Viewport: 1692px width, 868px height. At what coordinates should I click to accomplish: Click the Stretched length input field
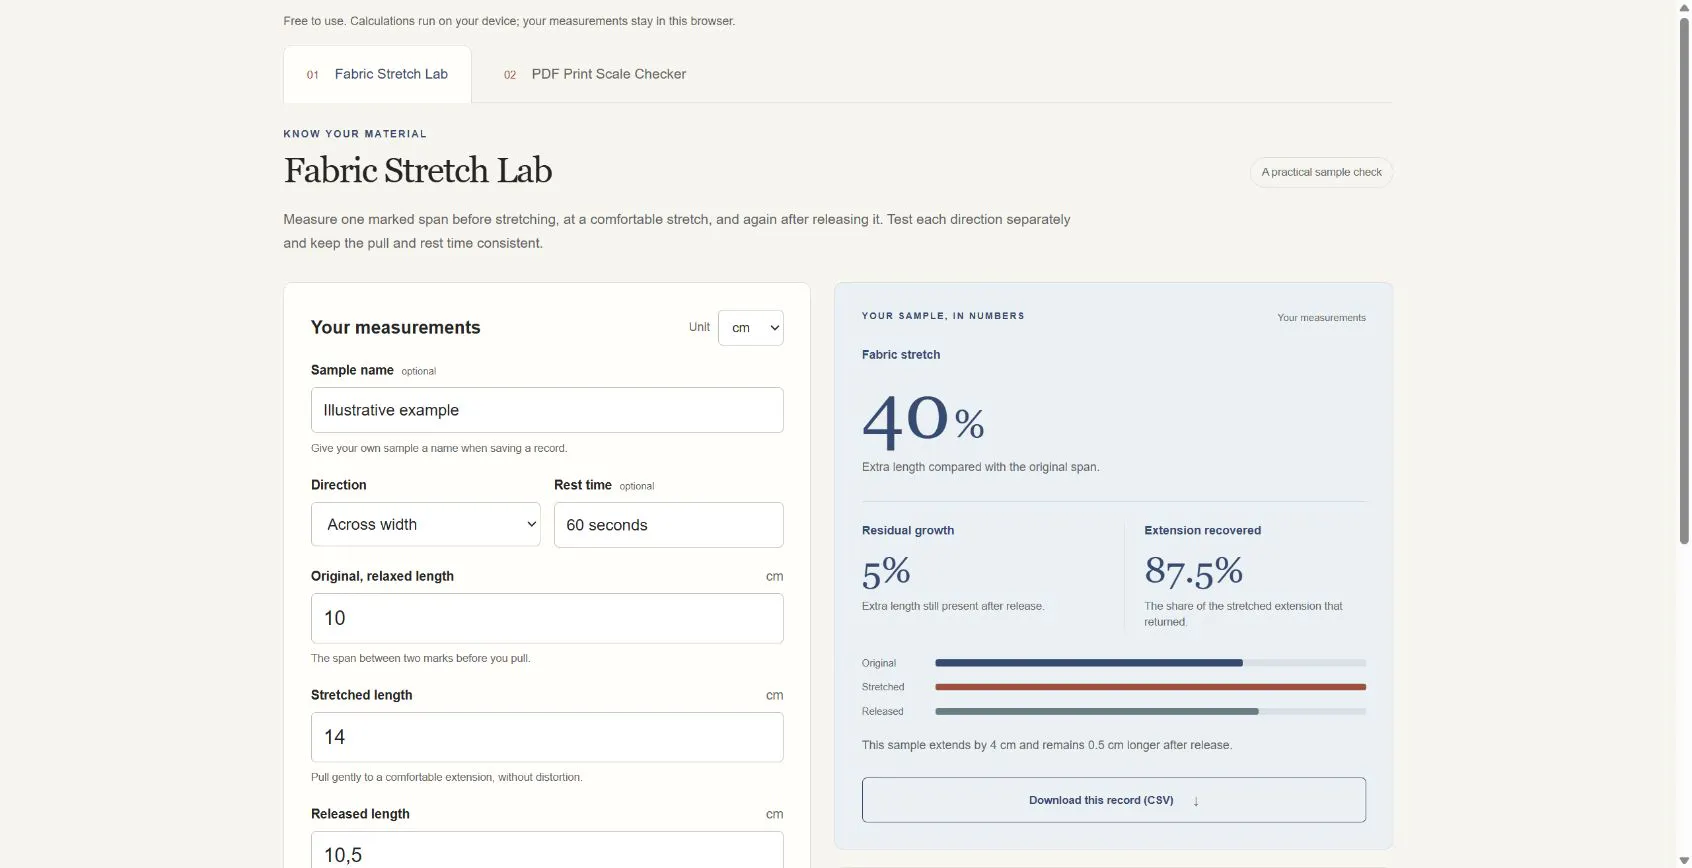point(547,737)
